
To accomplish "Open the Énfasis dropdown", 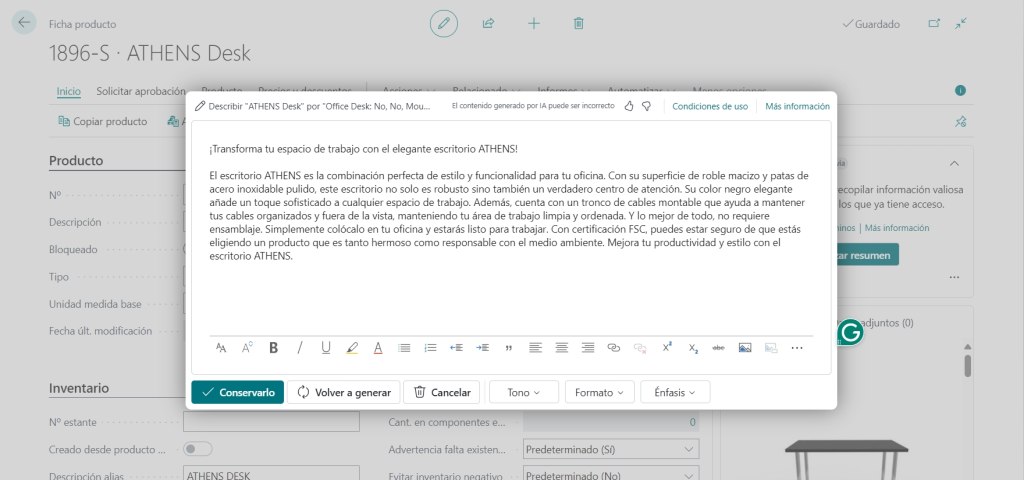I will pos(675,392).
